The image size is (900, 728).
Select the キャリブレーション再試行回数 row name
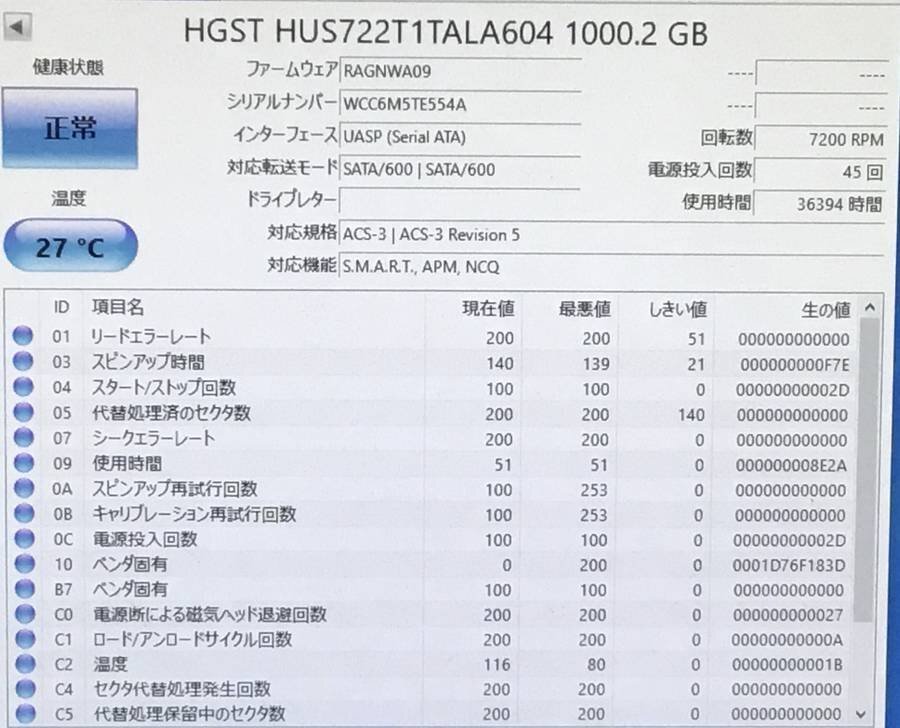coord(195,514)
